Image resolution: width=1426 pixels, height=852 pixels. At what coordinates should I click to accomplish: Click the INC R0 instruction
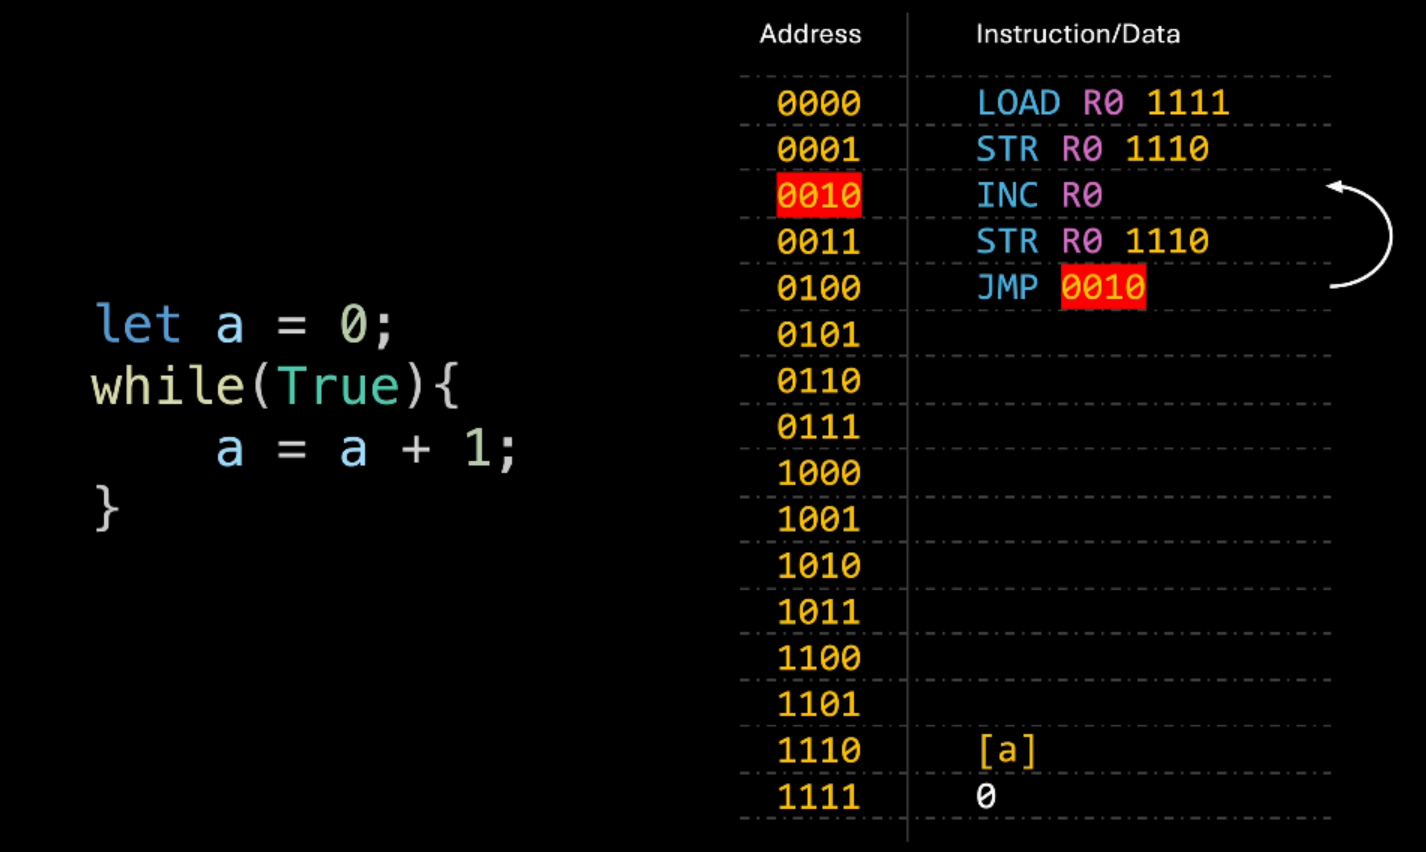[1038, 195]
